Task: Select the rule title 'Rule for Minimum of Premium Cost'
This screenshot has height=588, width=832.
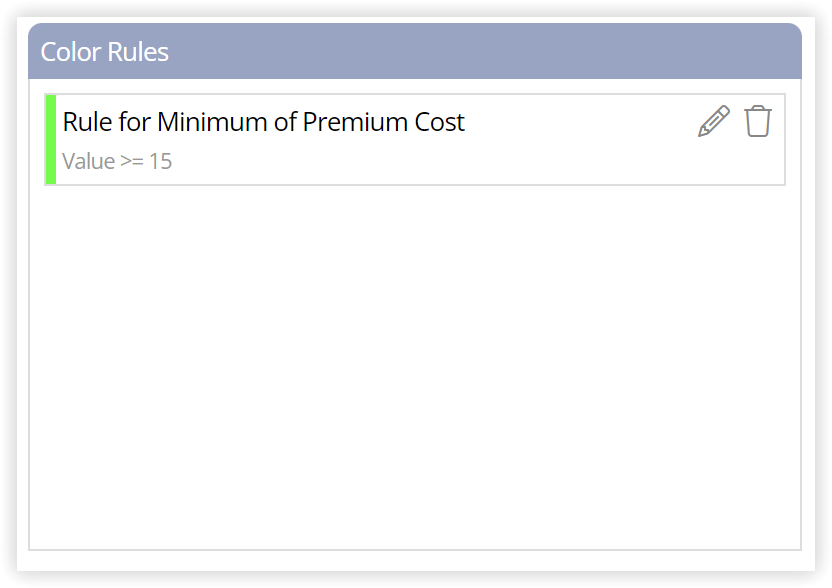Action: (264, 122)
